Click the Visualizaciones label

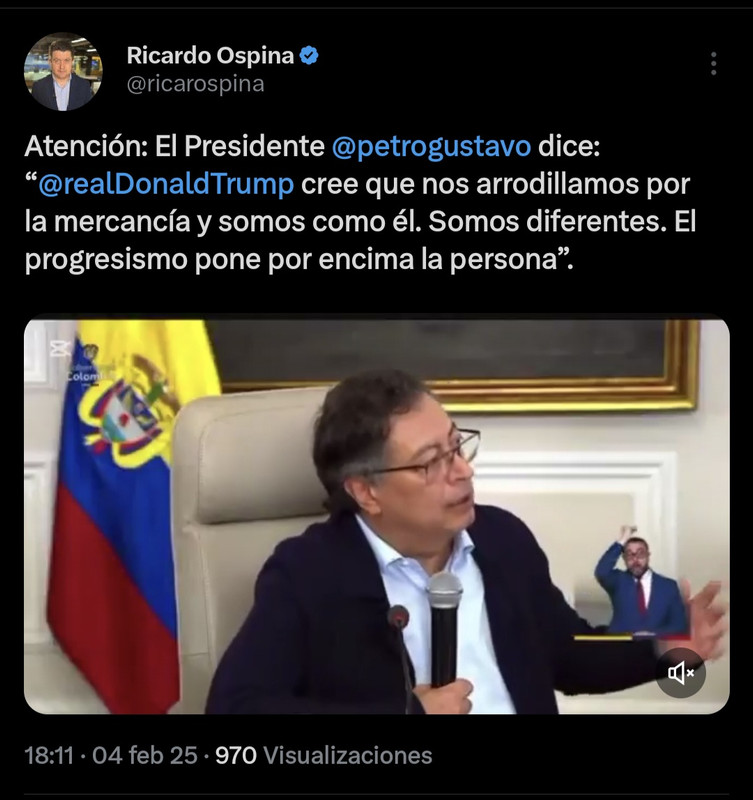pyautogui.click(x=347, y=755)
